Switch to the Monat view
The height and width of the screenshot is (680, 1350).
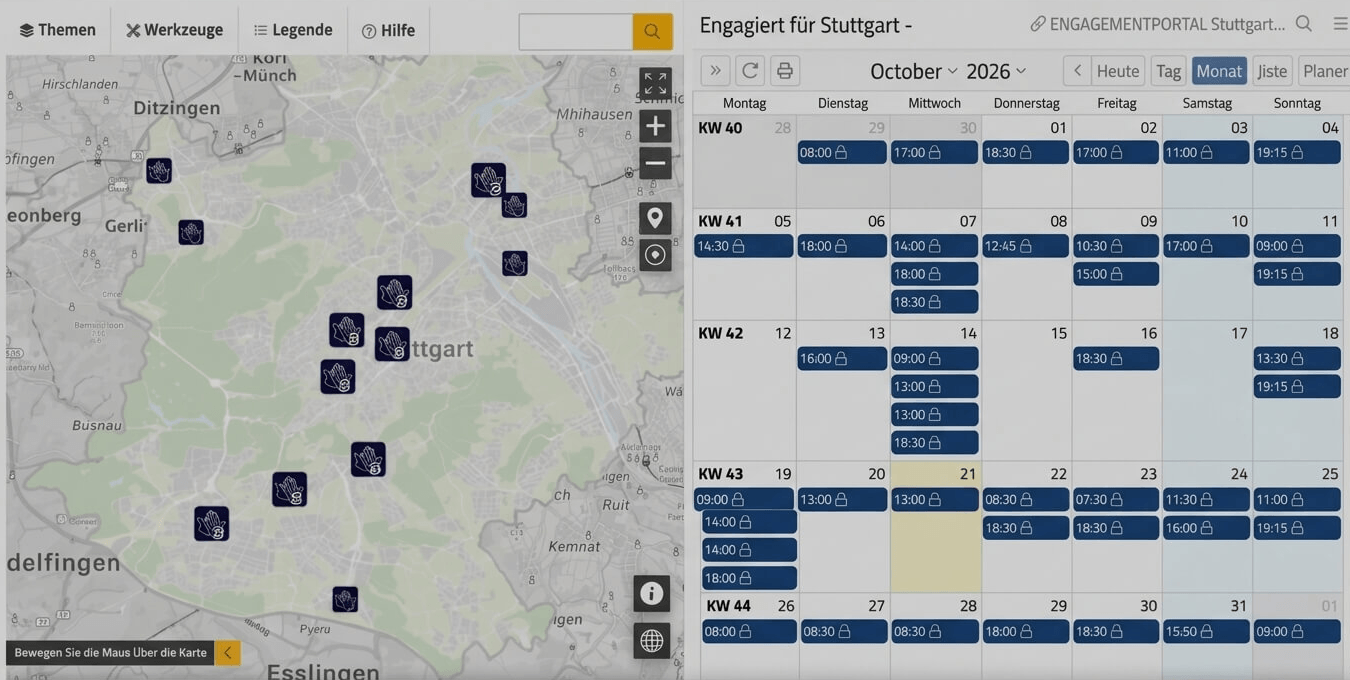tap(1219, 71)
